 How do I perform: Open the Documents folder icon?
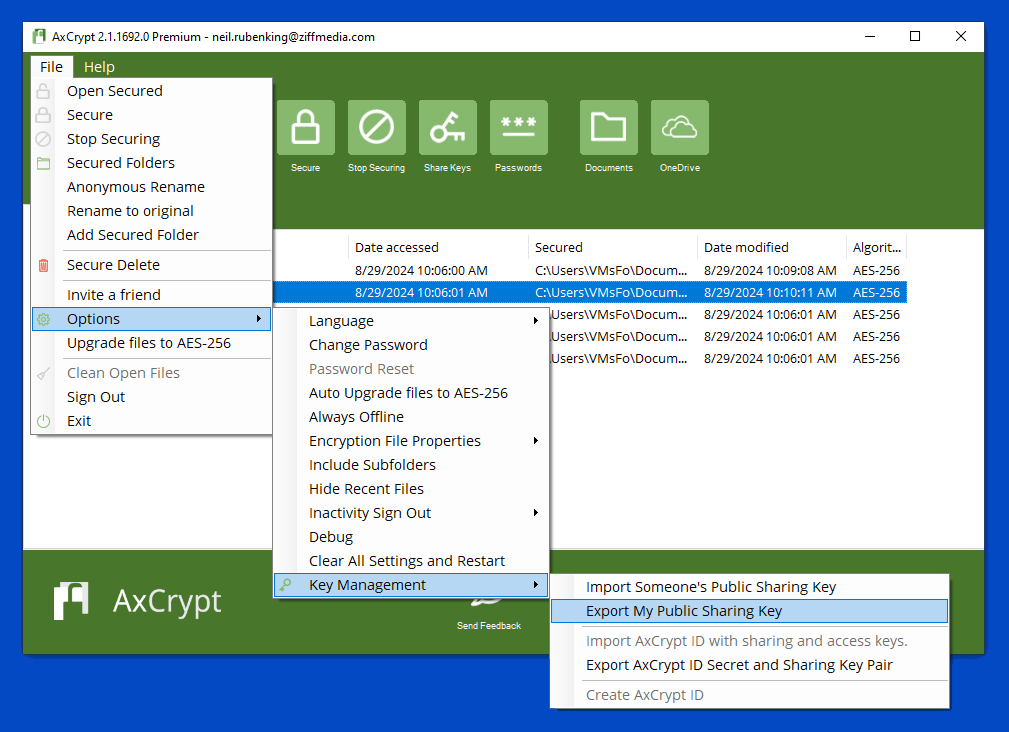click(x=608, y=128)
